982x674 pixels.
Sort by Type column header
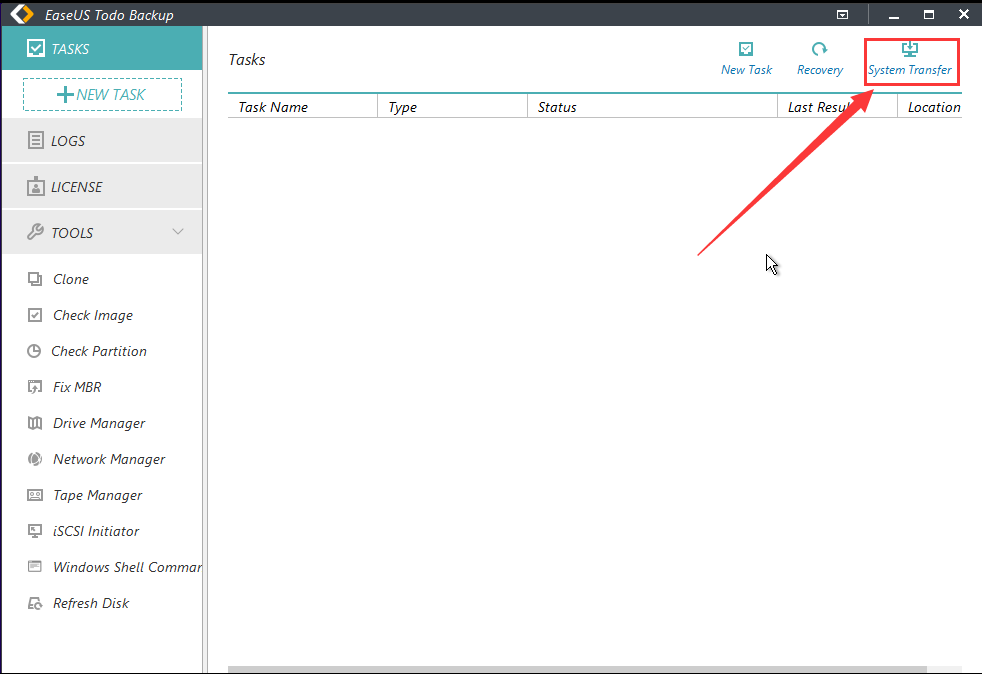point(453,106)
